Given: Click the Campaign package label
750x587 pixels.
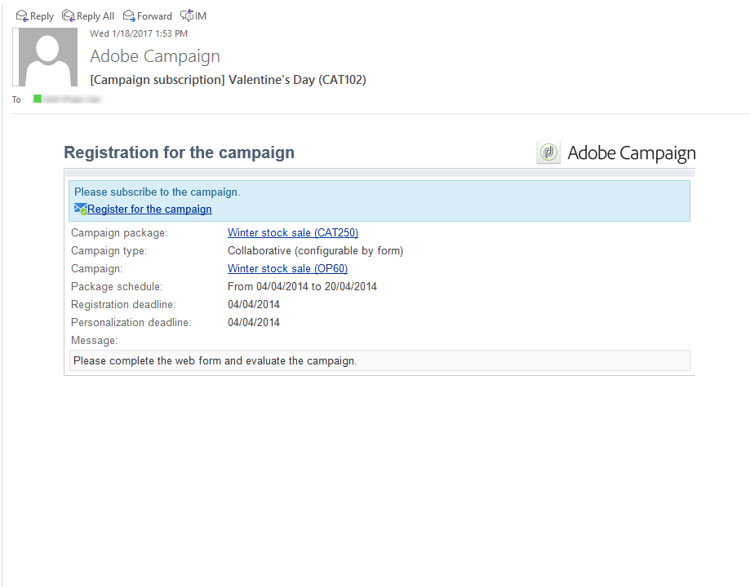Looking at the screenshot, I should [x=119, y=233].
